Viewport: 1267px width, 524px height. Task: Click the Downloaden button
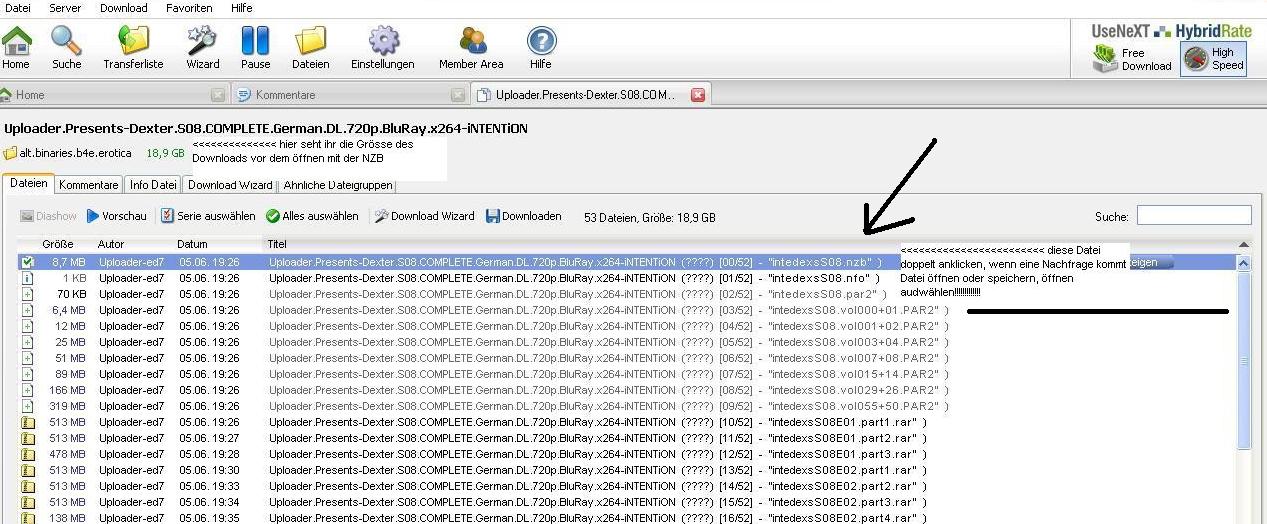click(524, 216)
